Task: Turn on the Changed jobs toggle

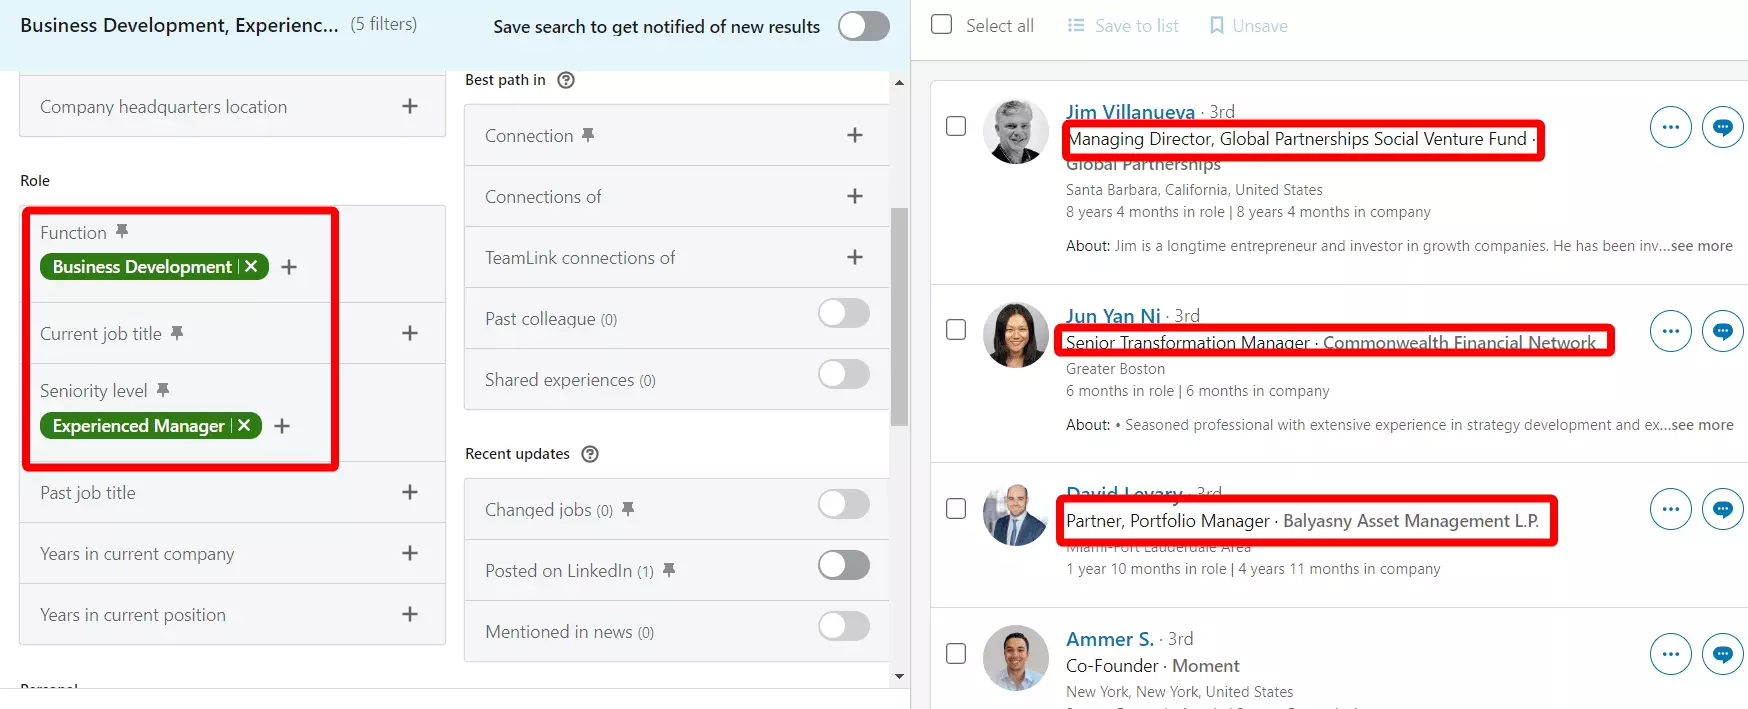Action: [844, 504]
